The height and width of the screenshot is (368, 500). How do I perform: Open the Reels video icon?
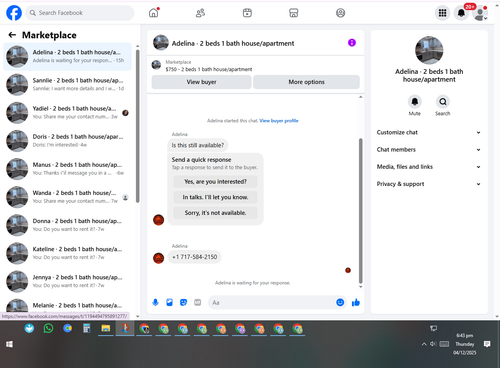247,13
